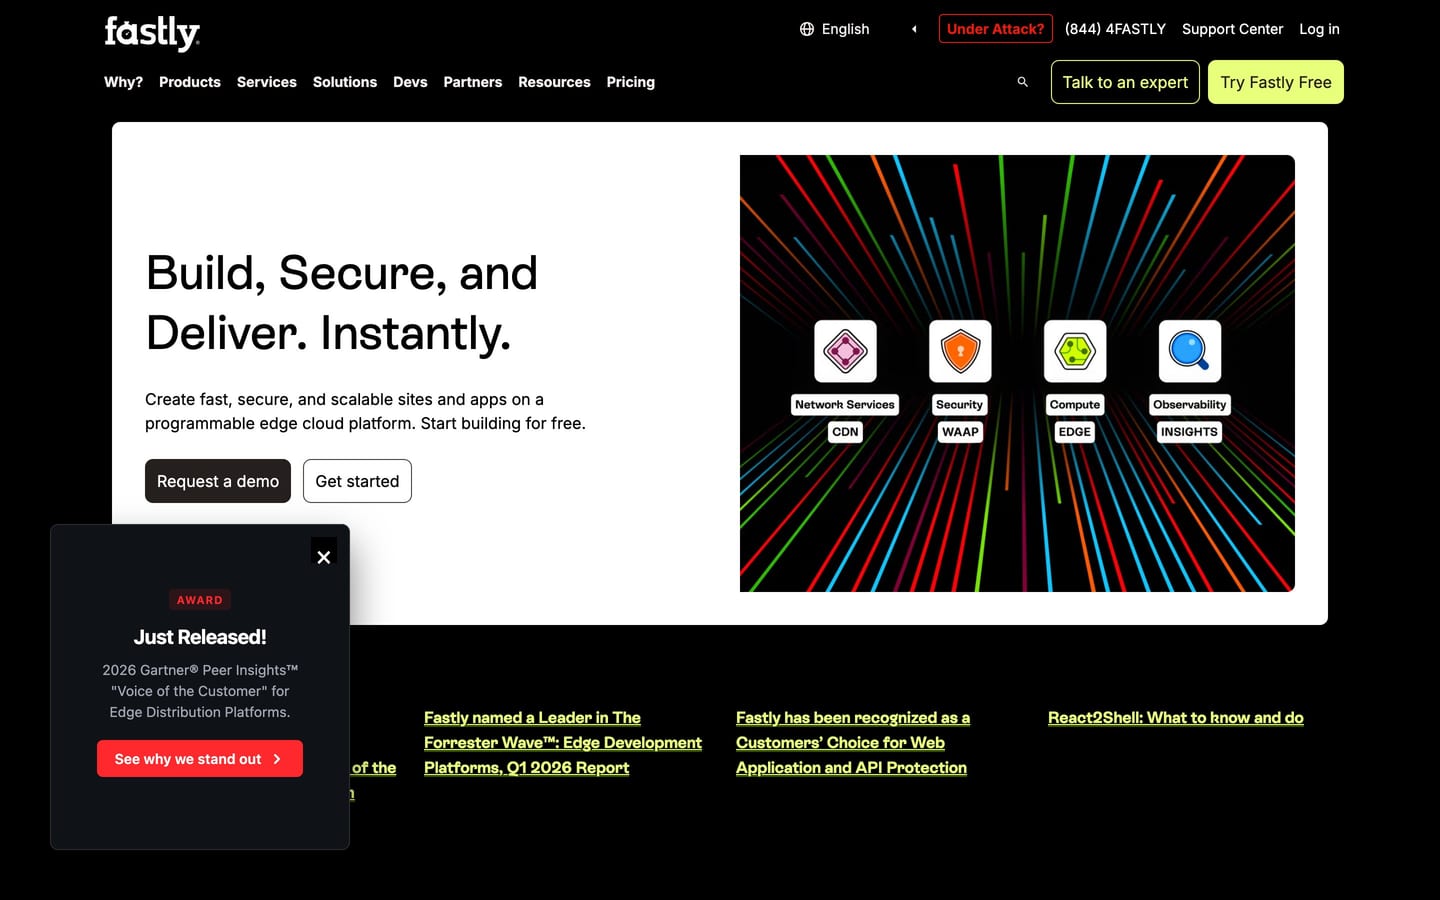Click the Fastly logo
The height and width of the screenshot is (900, 1440).
pyautogui.click(x=152, y=32)
